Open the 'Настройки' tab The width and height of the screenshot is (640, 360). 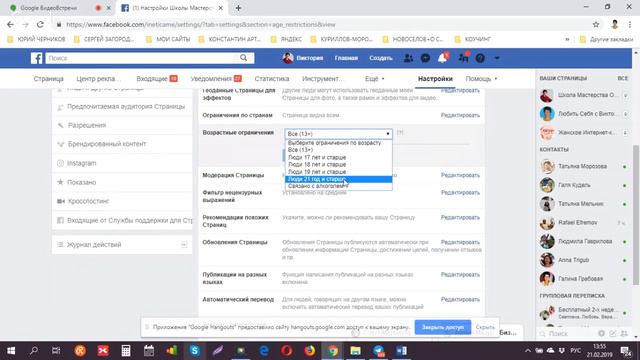tap(435, 79)
